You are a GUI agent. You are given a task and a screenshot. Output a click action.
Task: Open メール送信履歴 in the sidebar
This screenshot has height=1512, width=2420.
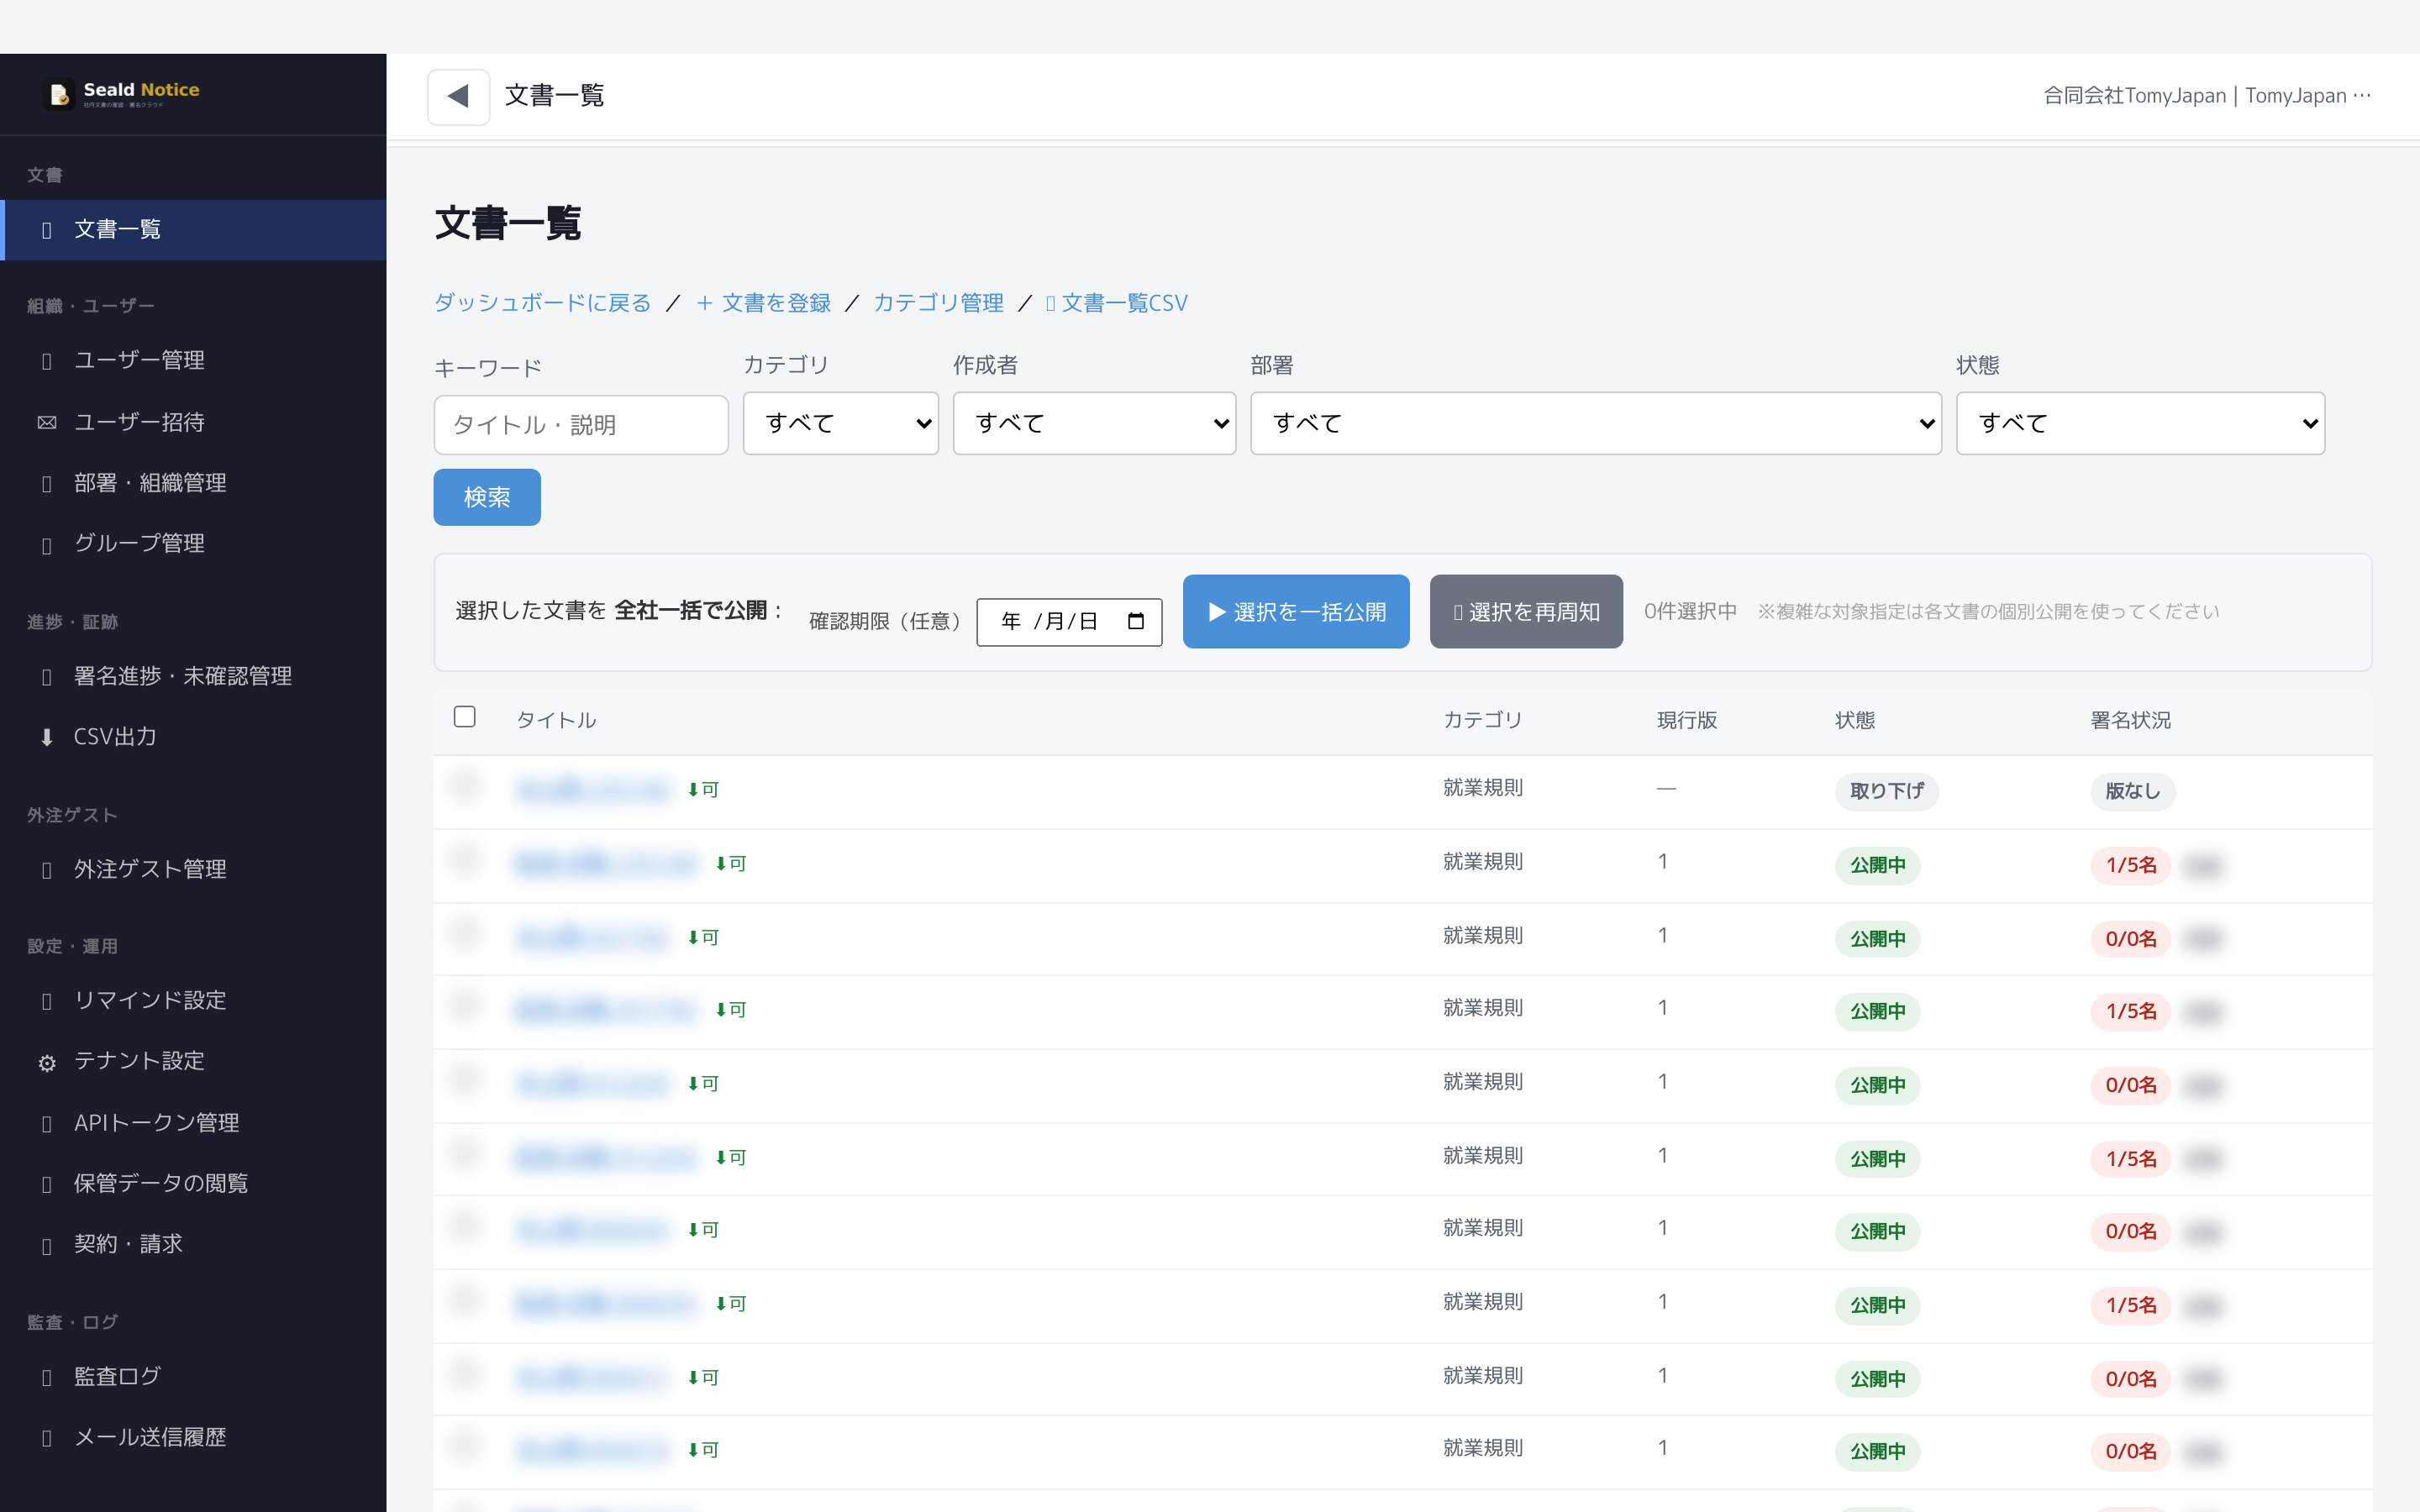(193, 1437)
